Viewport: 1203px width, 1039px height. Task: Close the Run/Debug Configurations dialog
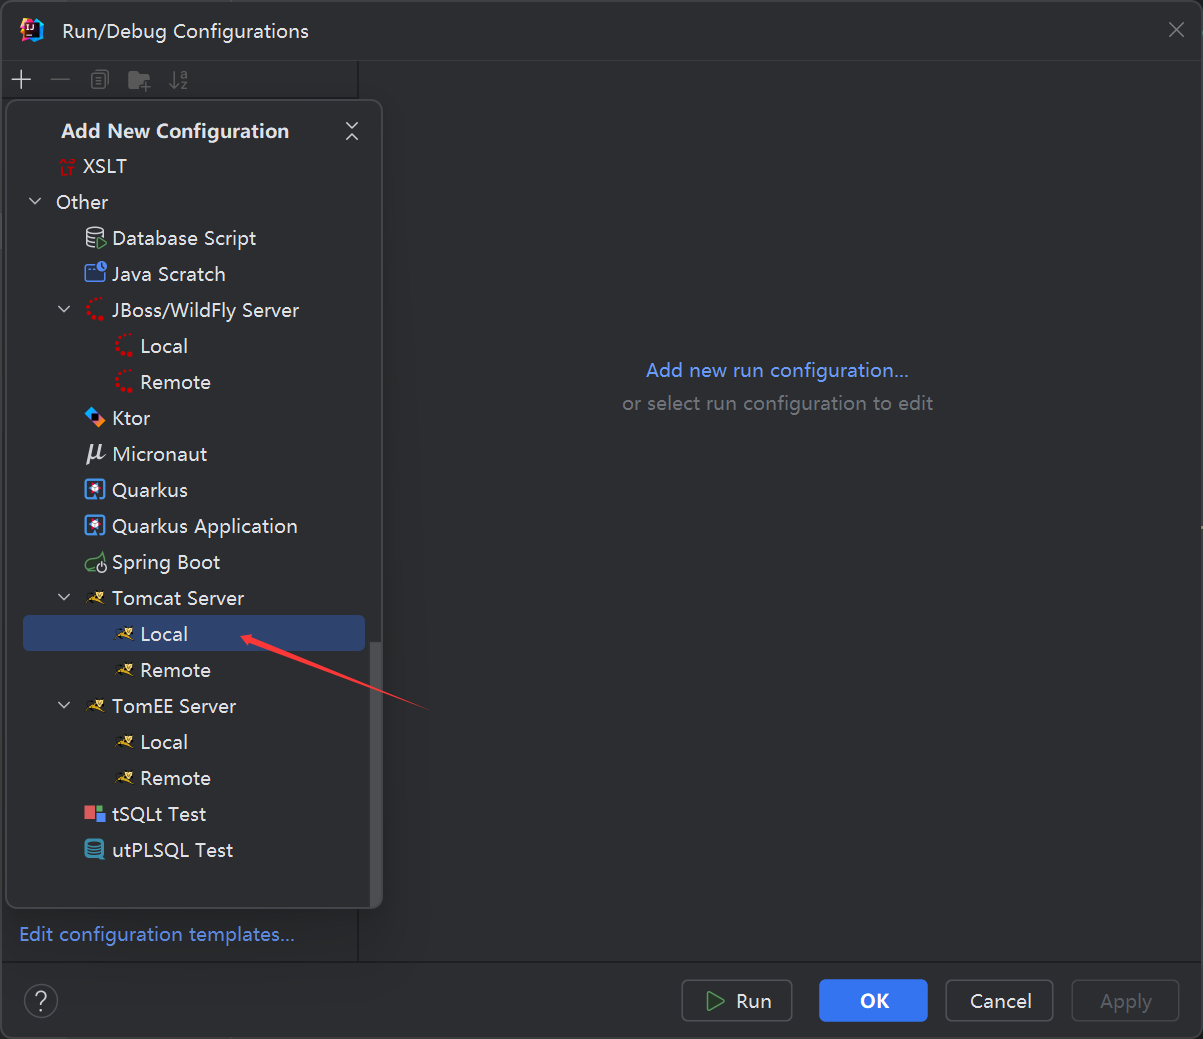click(x=1176, y=30)
